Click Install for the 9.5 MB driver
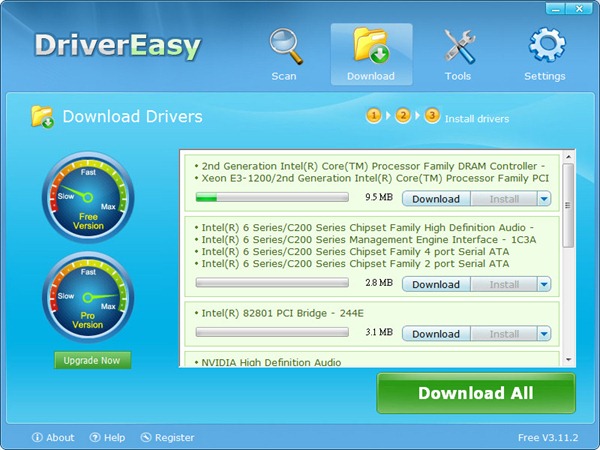This screenshot has height=450, width=600. coord(504,199)
